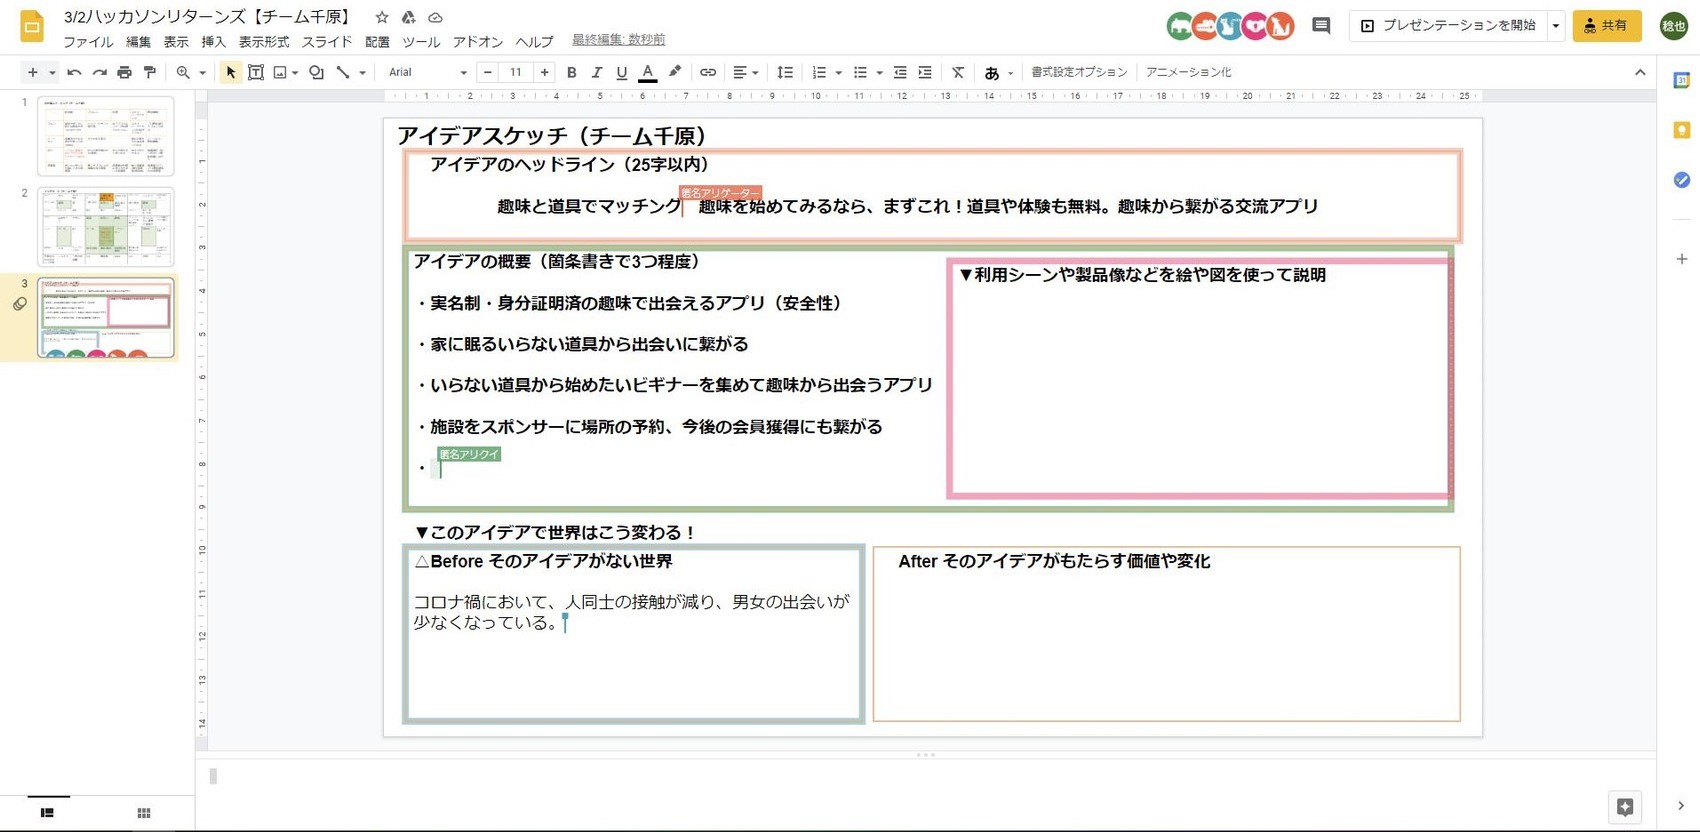Screen dimensions: 1700x832
Task: Click the 共有 share button
Action: (1607, 26)
